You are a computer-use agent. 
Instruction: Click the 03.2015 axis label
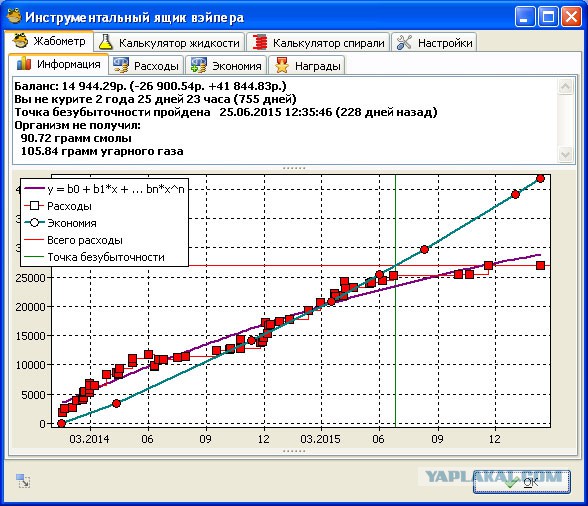coord(321,439)
